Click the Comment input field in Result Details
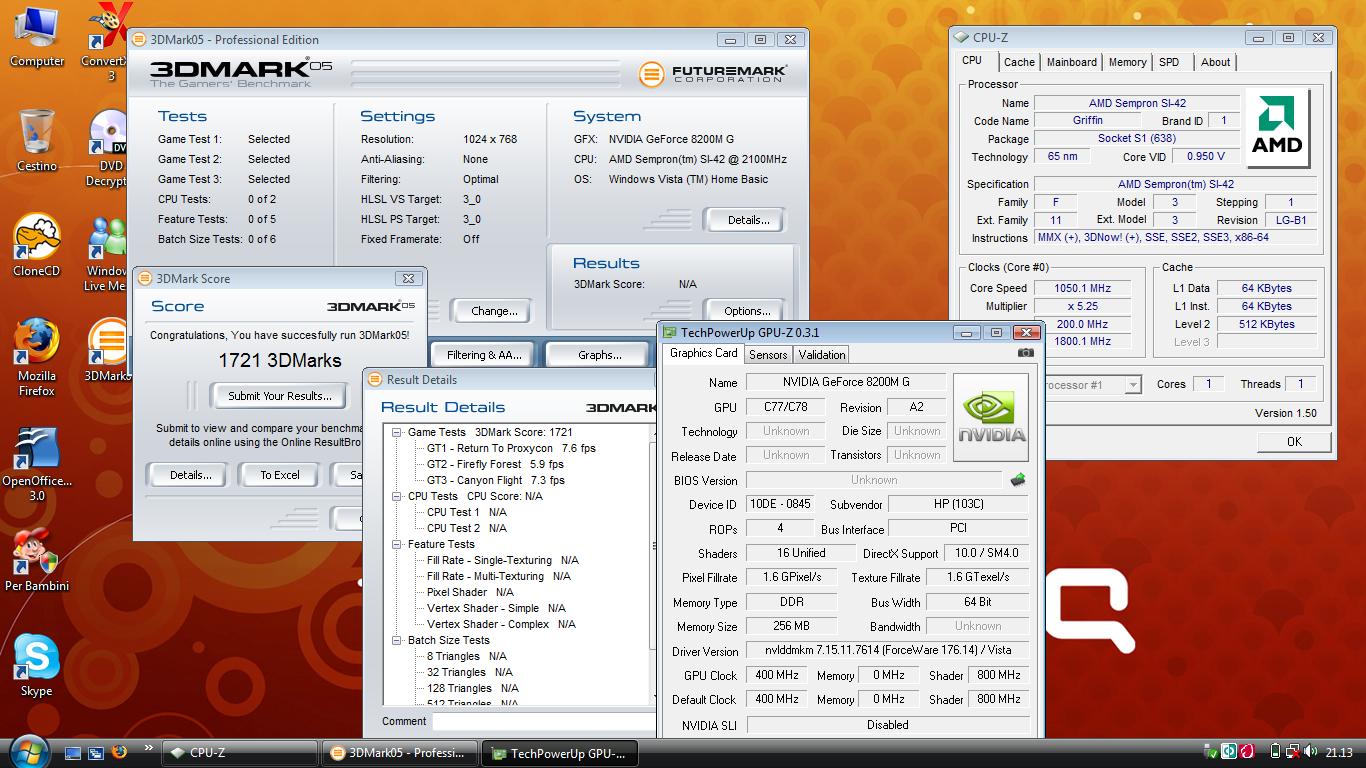 544,721
